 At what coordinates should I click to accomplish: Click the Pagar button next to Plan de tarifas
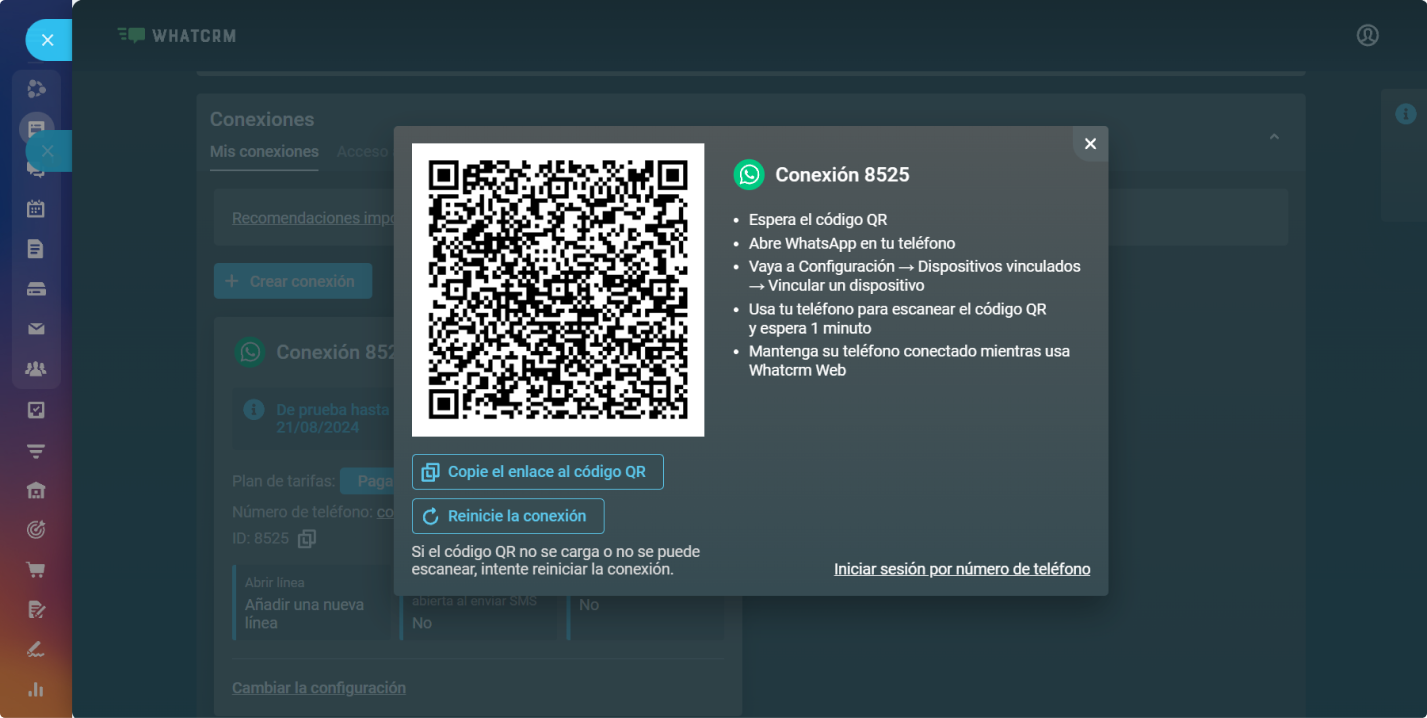[x=366, y=481]
